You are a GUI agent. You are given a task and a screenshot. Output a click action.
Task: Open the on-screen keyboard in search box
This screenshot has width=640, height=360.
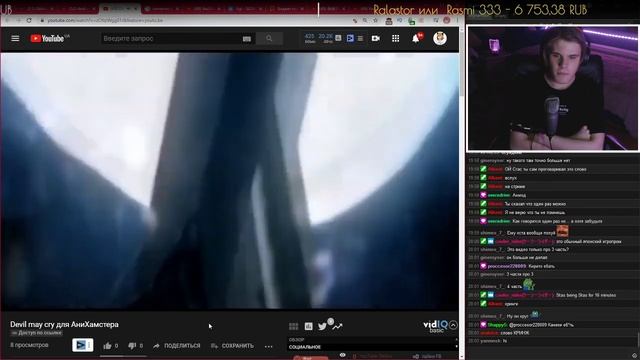point(247,39)
